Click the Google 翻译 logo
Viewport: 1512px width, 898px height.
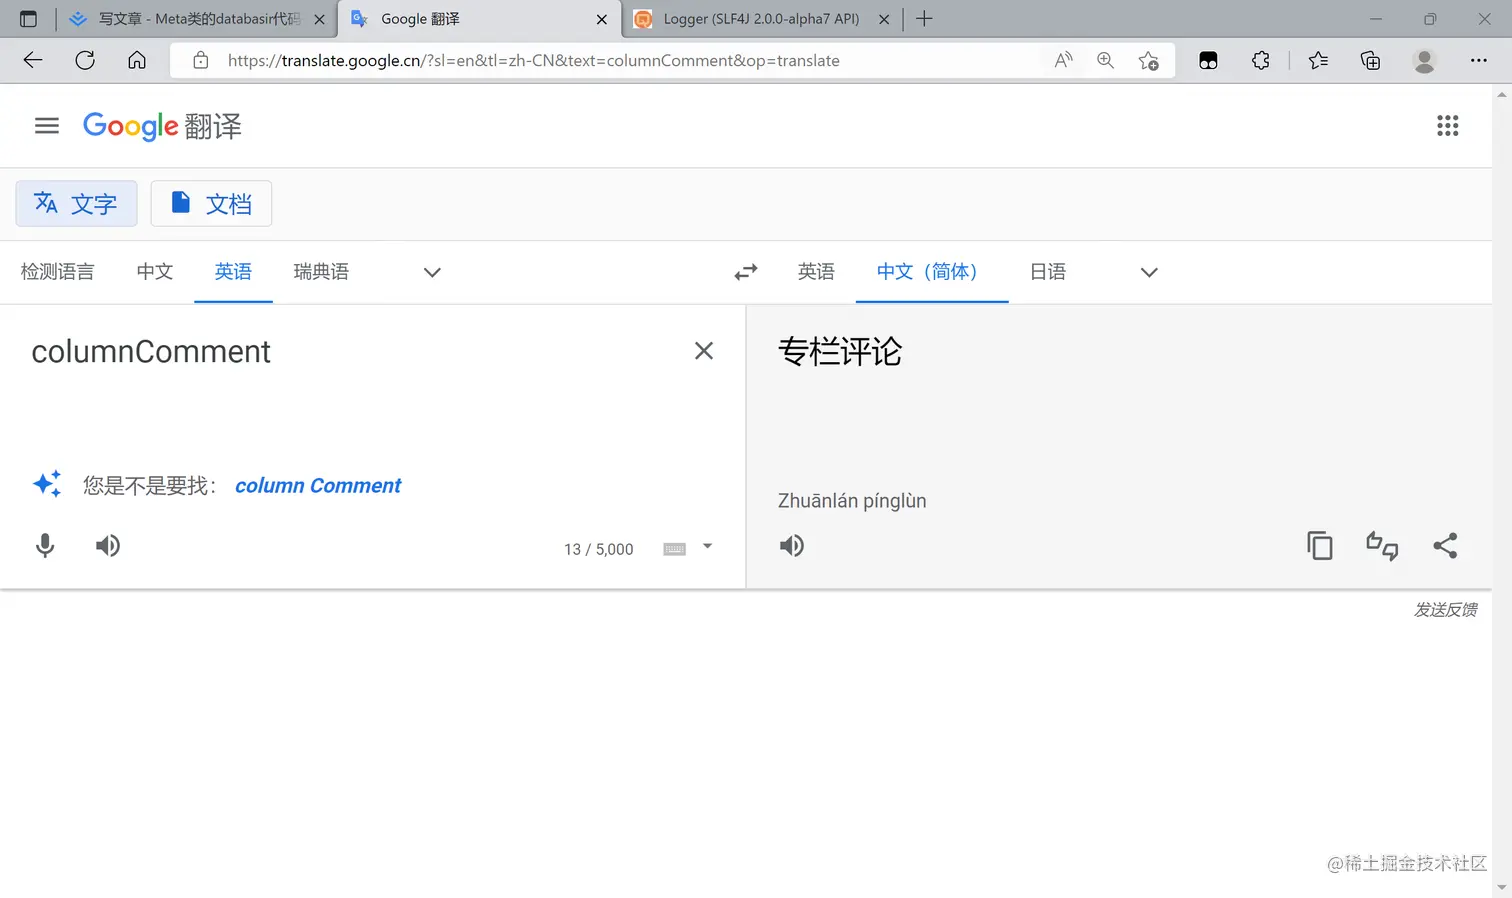coord(162,126)
